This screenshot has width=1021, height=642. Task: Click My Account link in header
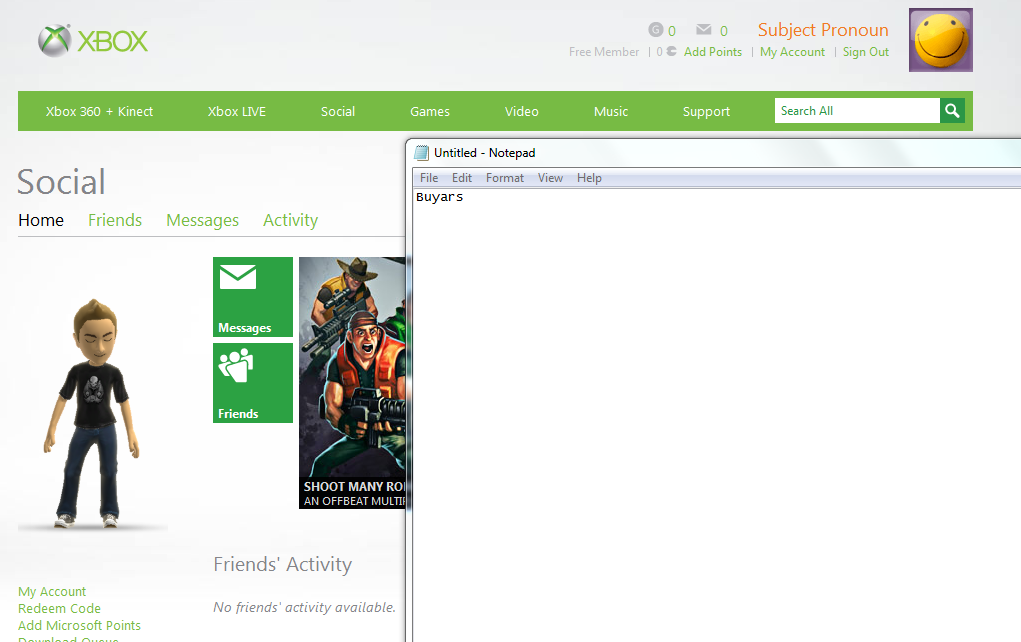(x=792, y=52)
